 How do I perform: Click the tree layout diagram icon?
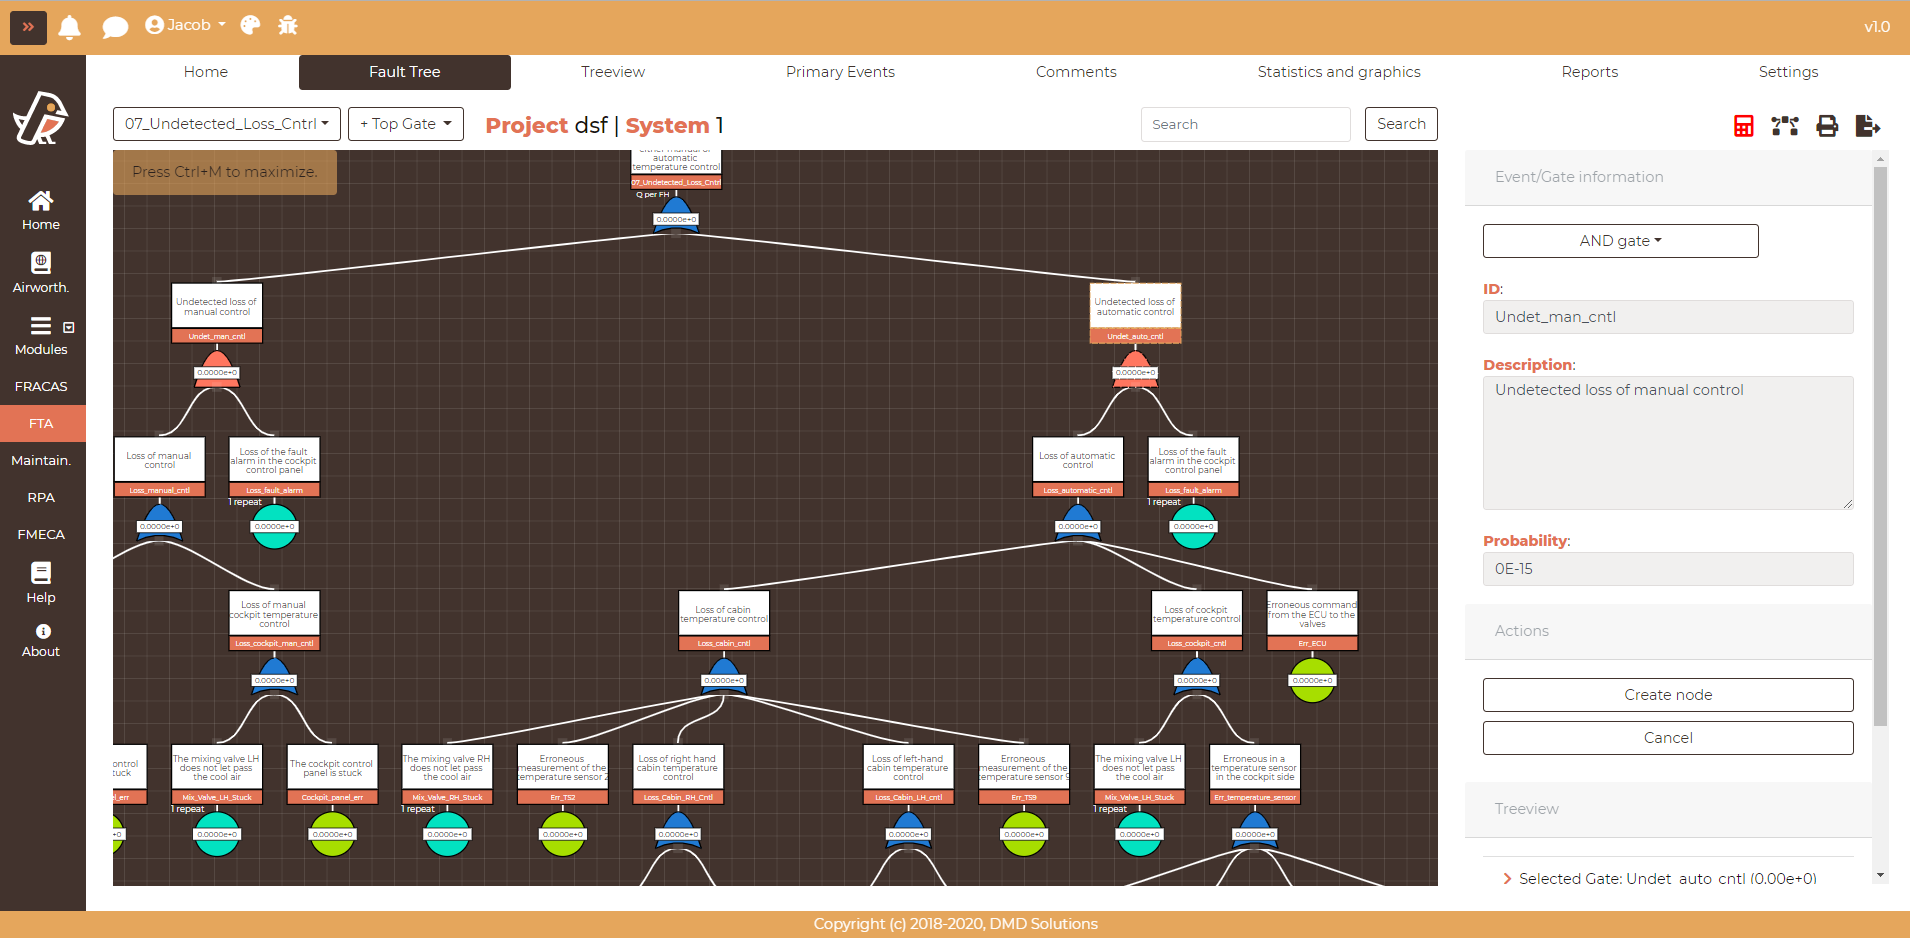1785,126
